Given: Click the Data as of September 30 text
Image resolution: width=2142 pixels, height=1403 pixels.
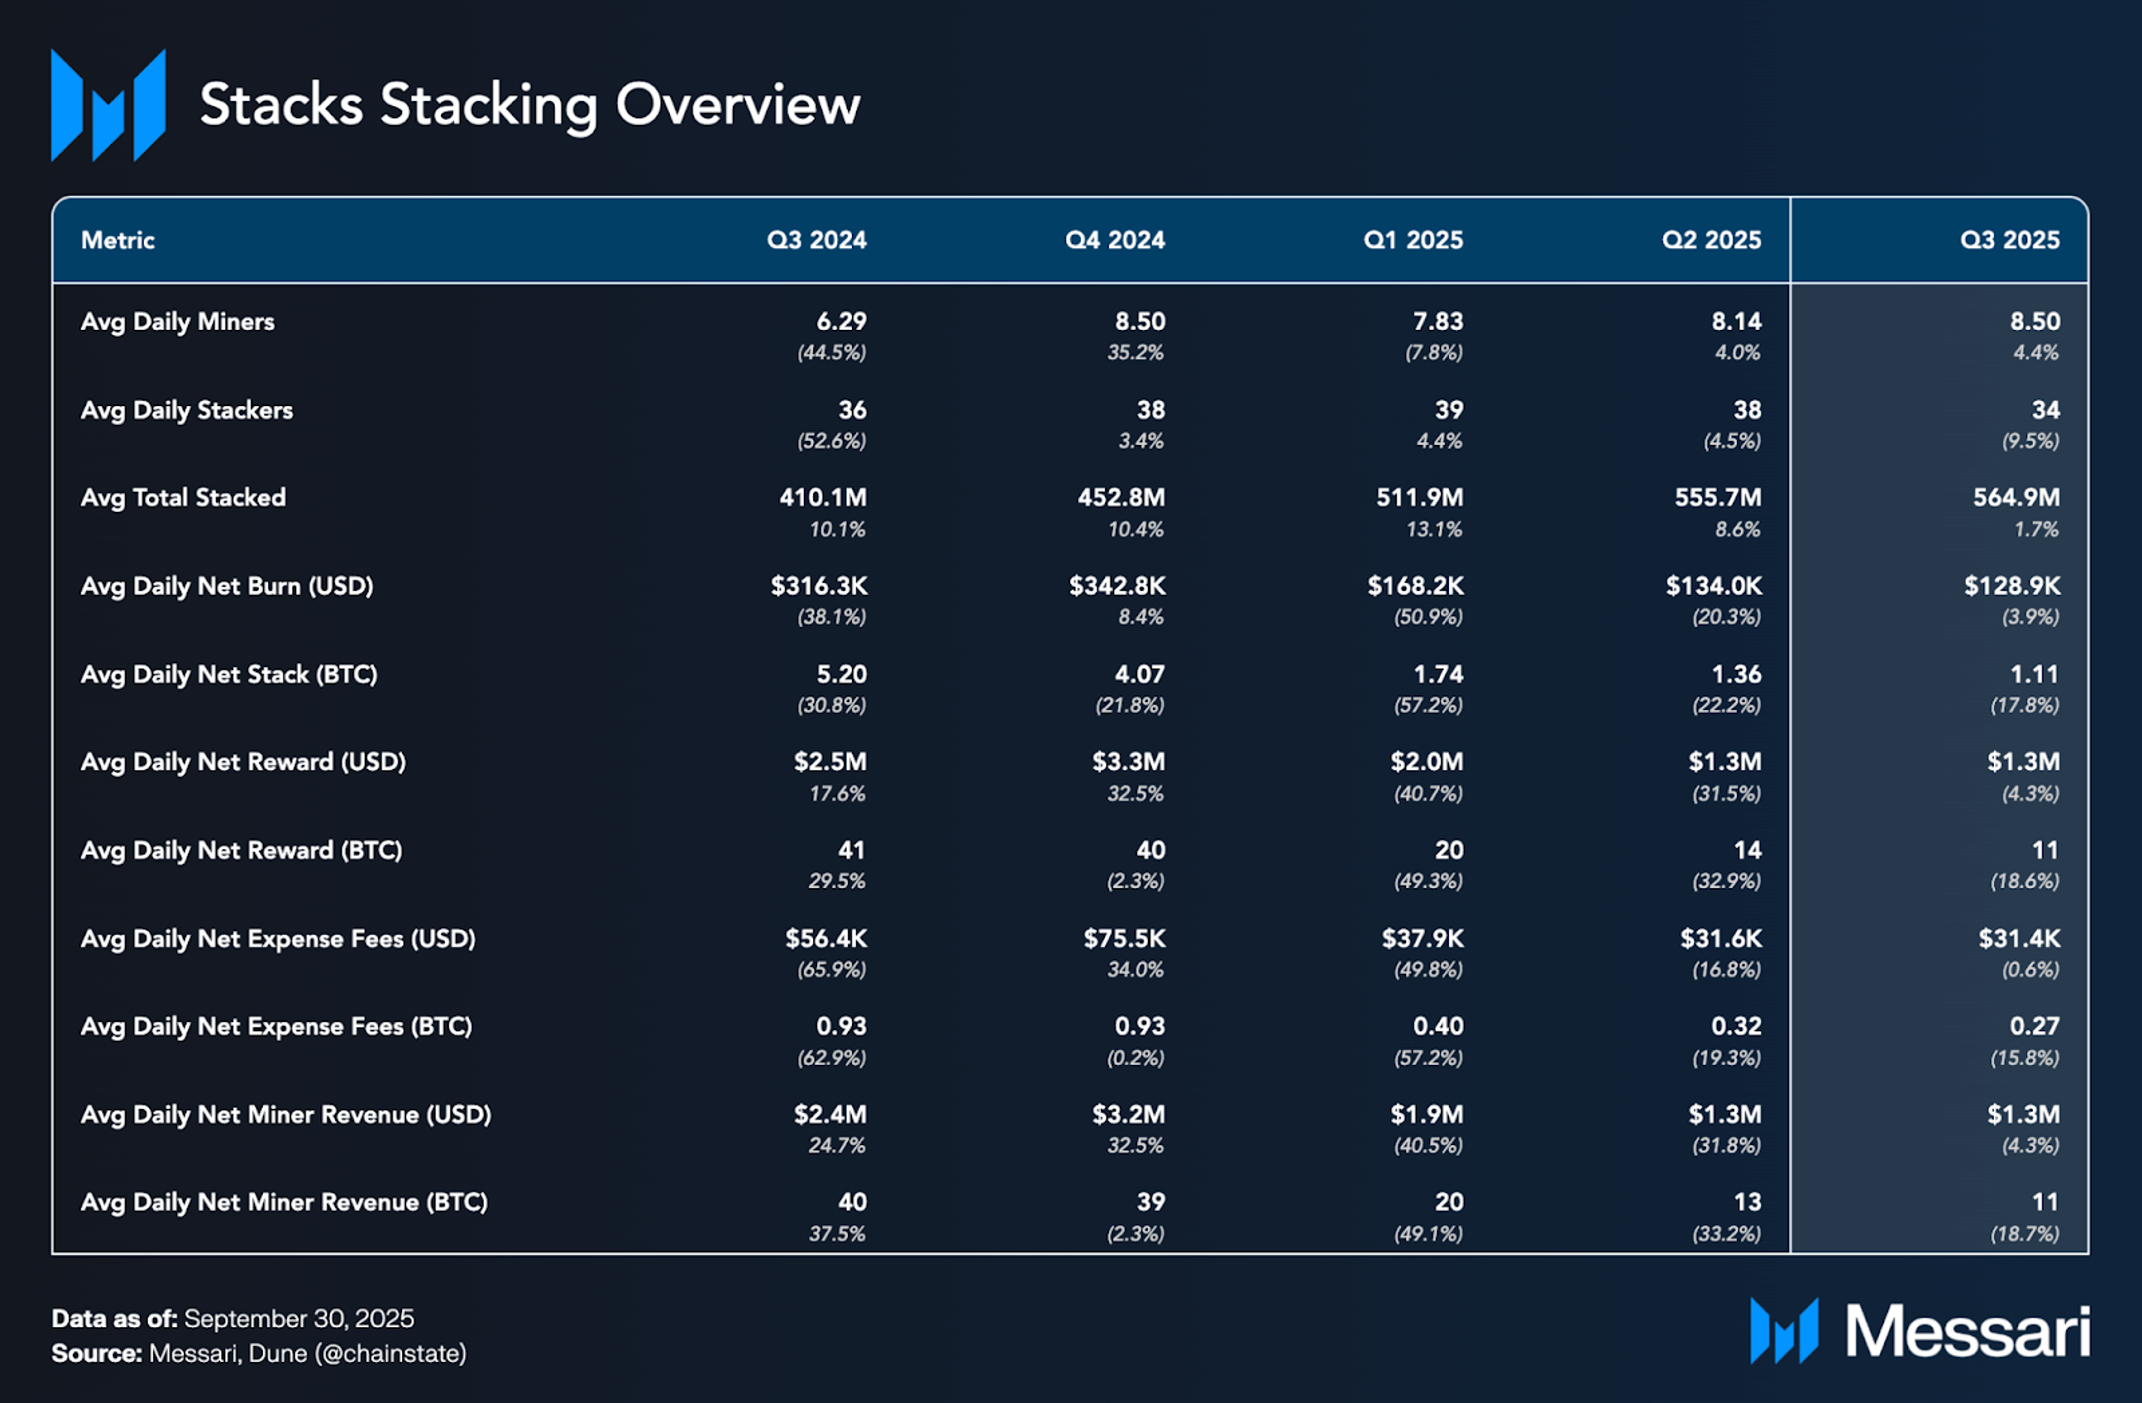Looking at the screenshot, I should point(232,1319).
